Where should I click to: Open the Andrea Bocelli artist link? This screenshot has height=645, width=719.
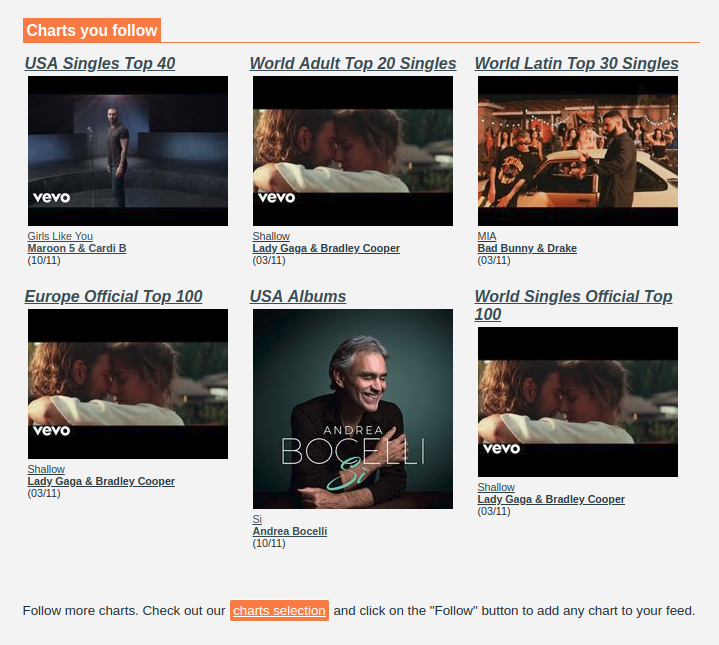click(x=290, y=531)
